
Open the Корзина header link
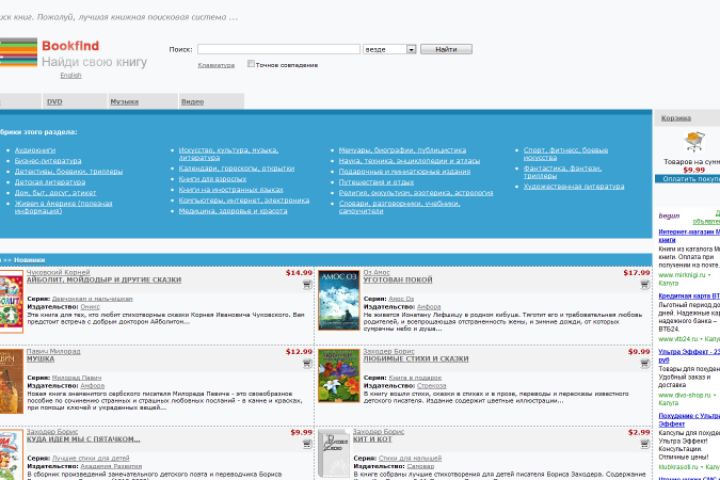[676, 119]
